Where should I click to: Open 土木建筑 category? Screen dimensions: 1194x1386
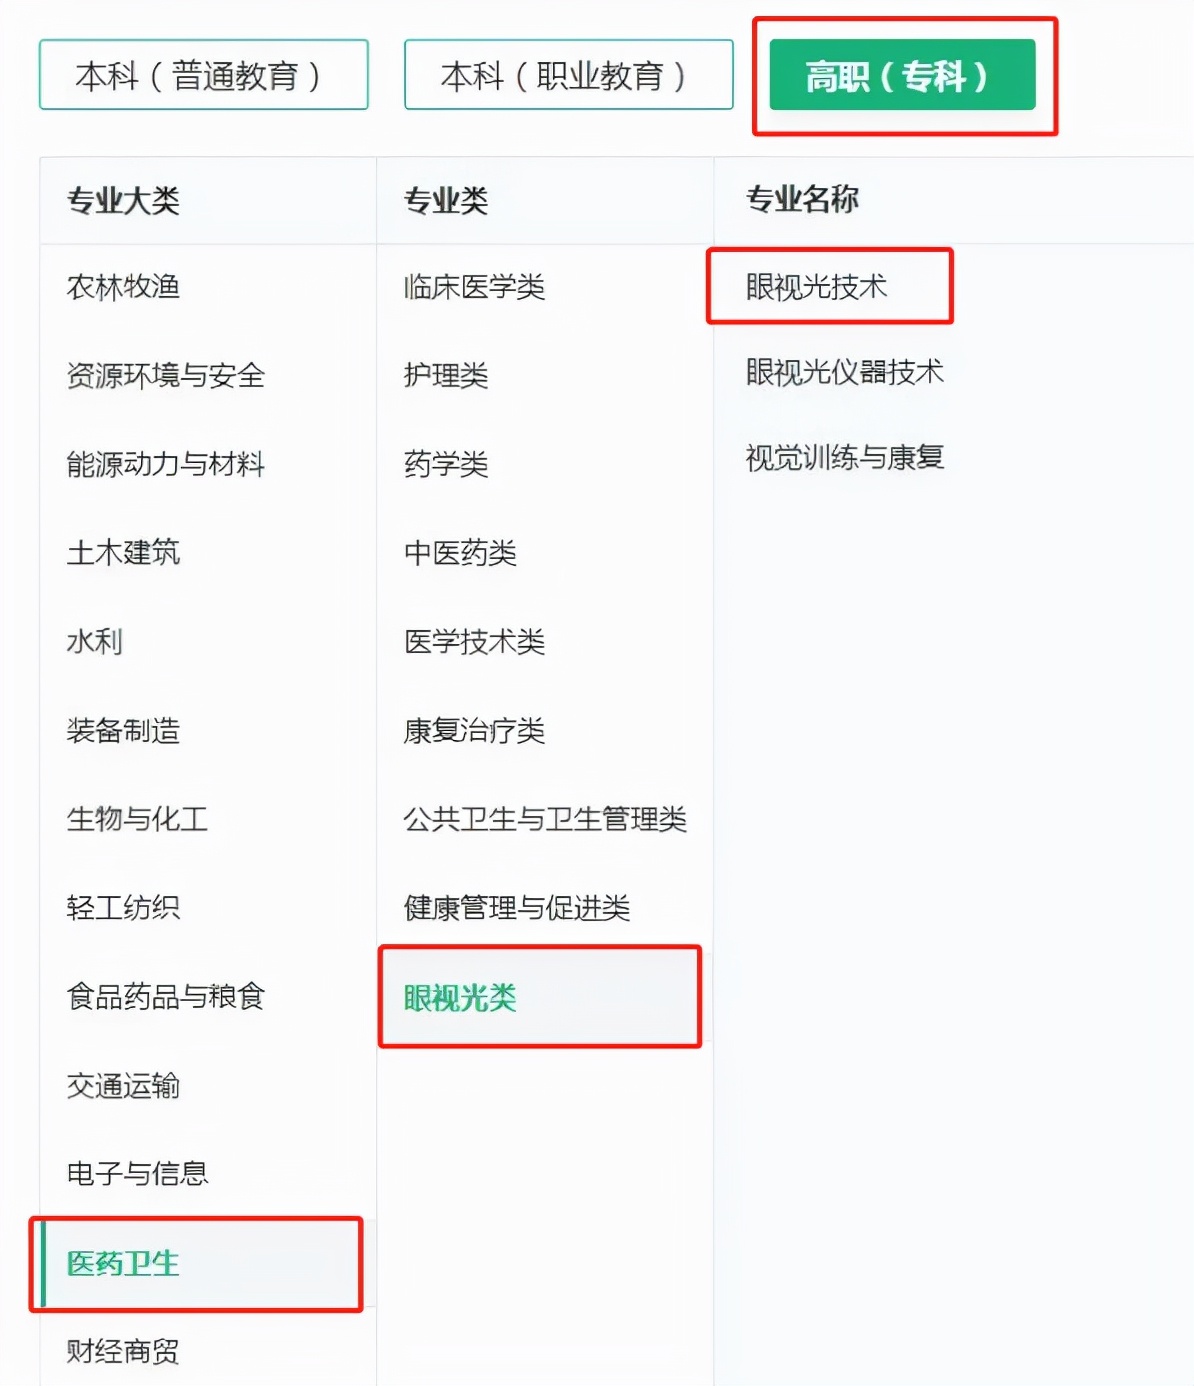pos(123,553)
